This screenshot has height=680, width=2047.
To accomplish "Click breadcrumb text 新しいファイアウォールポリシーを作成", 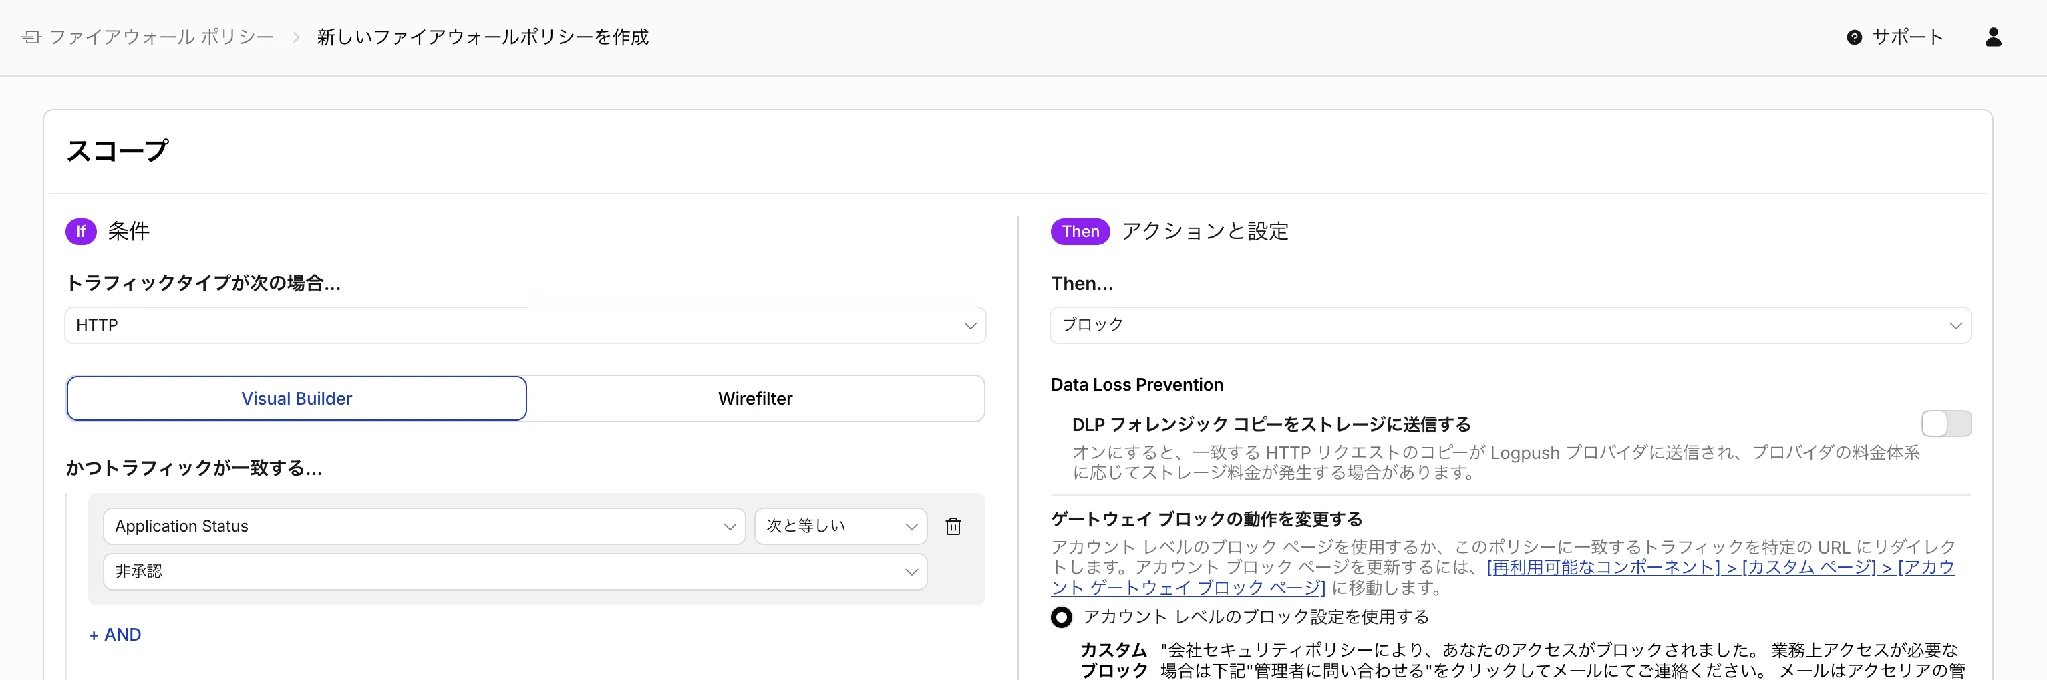I will pyautogui.click(x=483, y=37).
